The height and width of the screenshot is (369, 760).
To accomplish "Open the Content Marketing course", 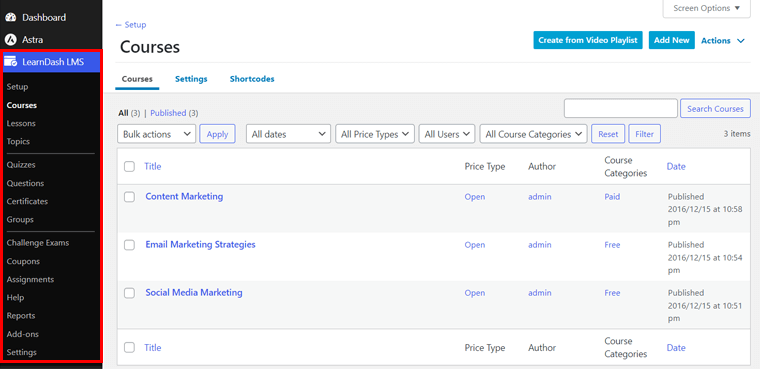I will pyautogui.click(x=184, y=196).
